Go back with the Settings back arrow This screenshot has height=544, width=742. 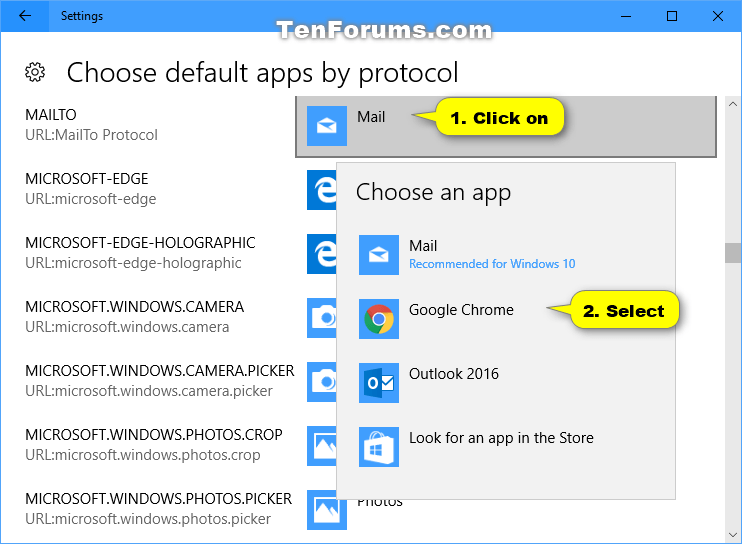[24, 16]
